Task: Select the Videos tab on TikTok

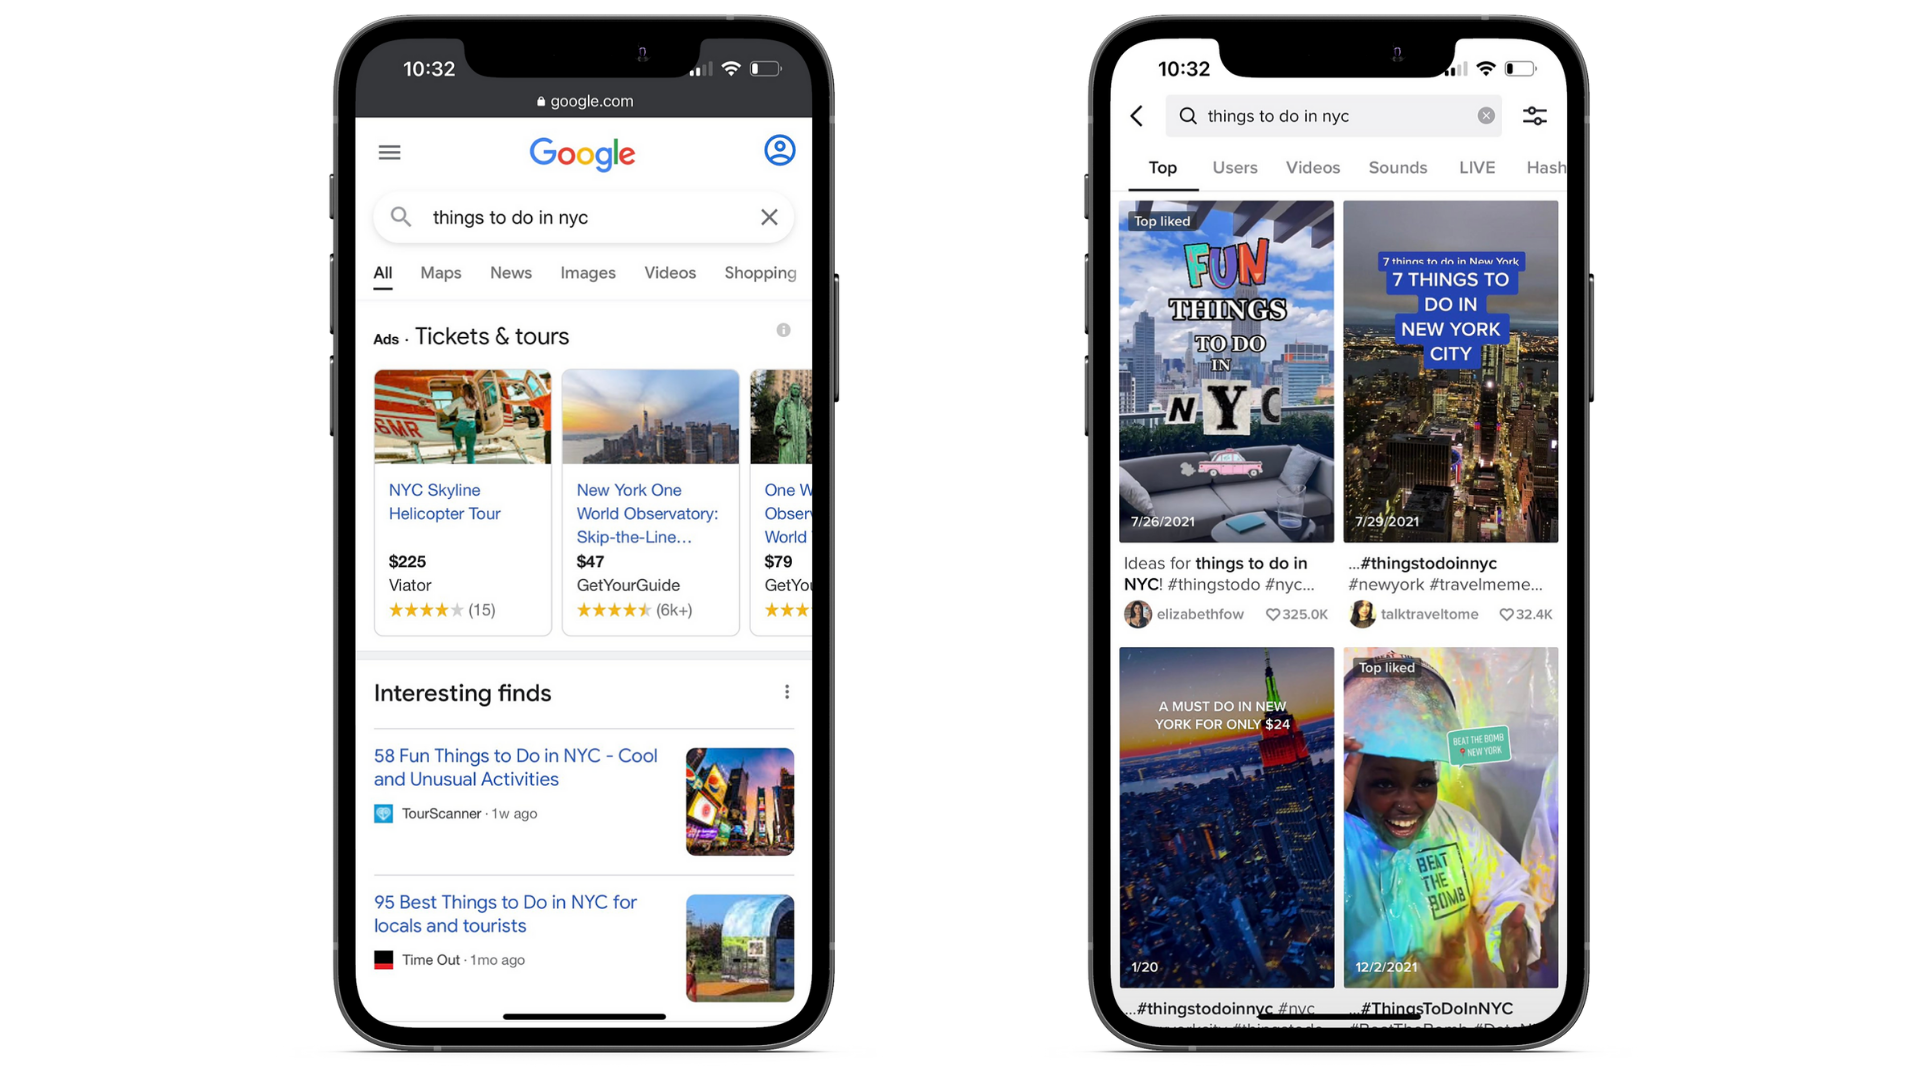Action: 1311,167
